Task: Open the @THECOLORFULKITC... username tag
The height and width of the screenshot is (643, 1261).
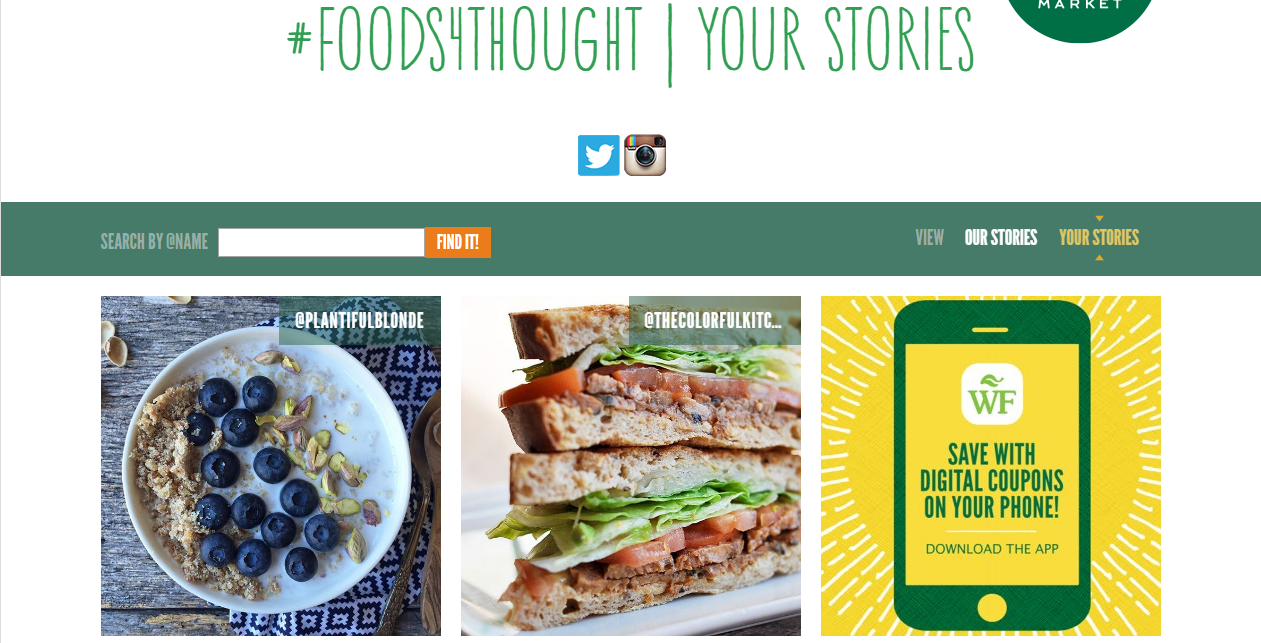Action: tap(715, 321)
